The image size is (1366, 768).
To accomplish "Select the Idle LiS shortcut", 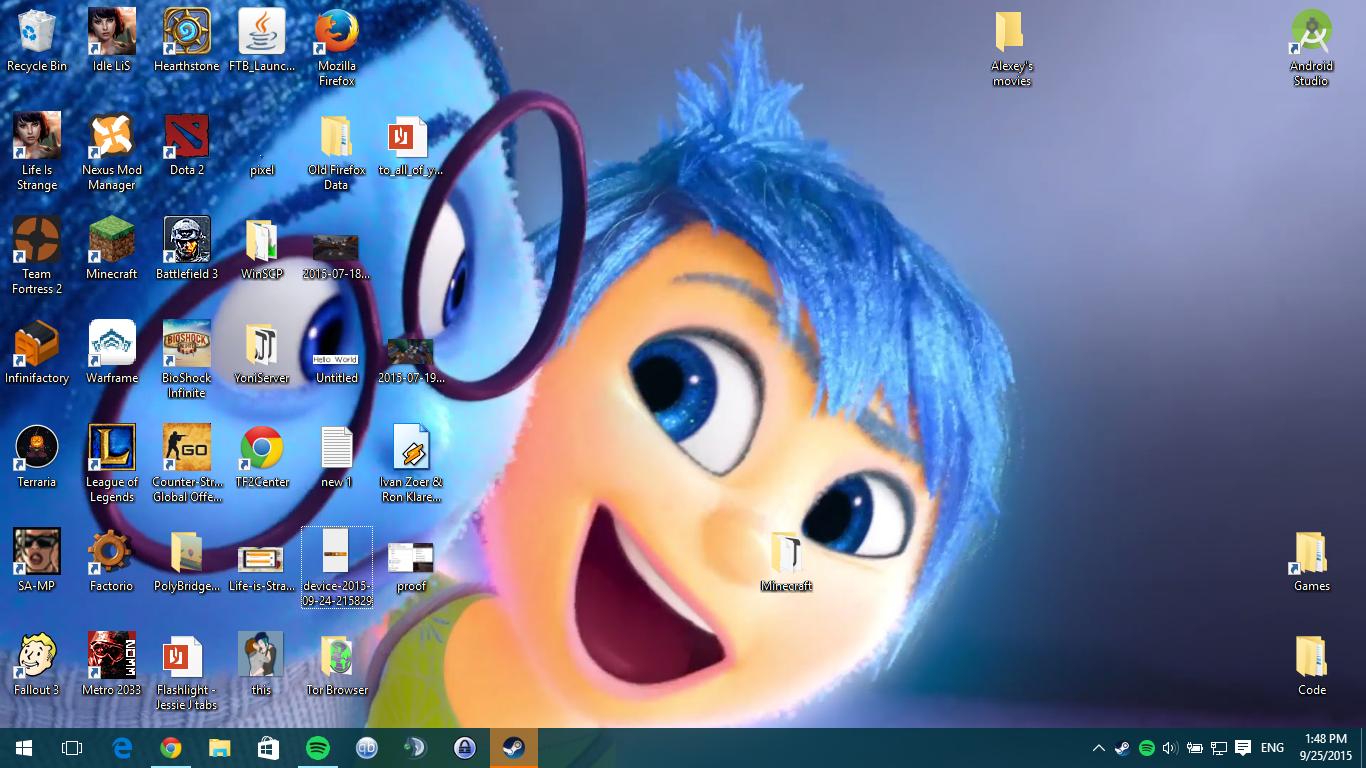I will [x=111, y=40].
